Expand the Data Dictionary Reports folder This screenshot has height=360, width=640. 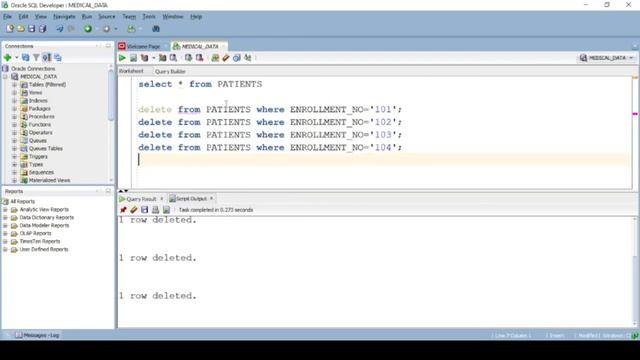[5, 218]
